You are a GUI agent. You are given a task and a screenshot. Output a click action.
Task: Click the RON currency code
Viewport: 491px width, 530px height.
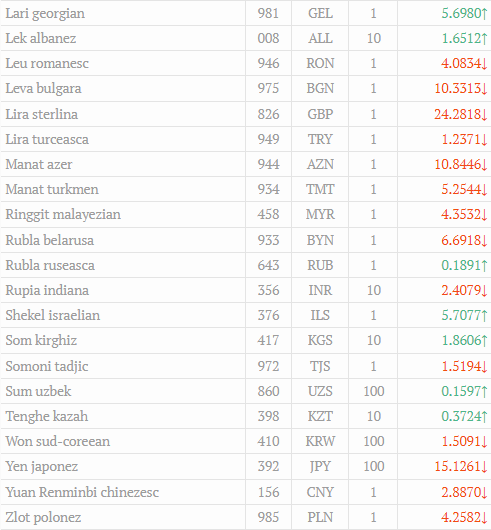click(320, 63)
